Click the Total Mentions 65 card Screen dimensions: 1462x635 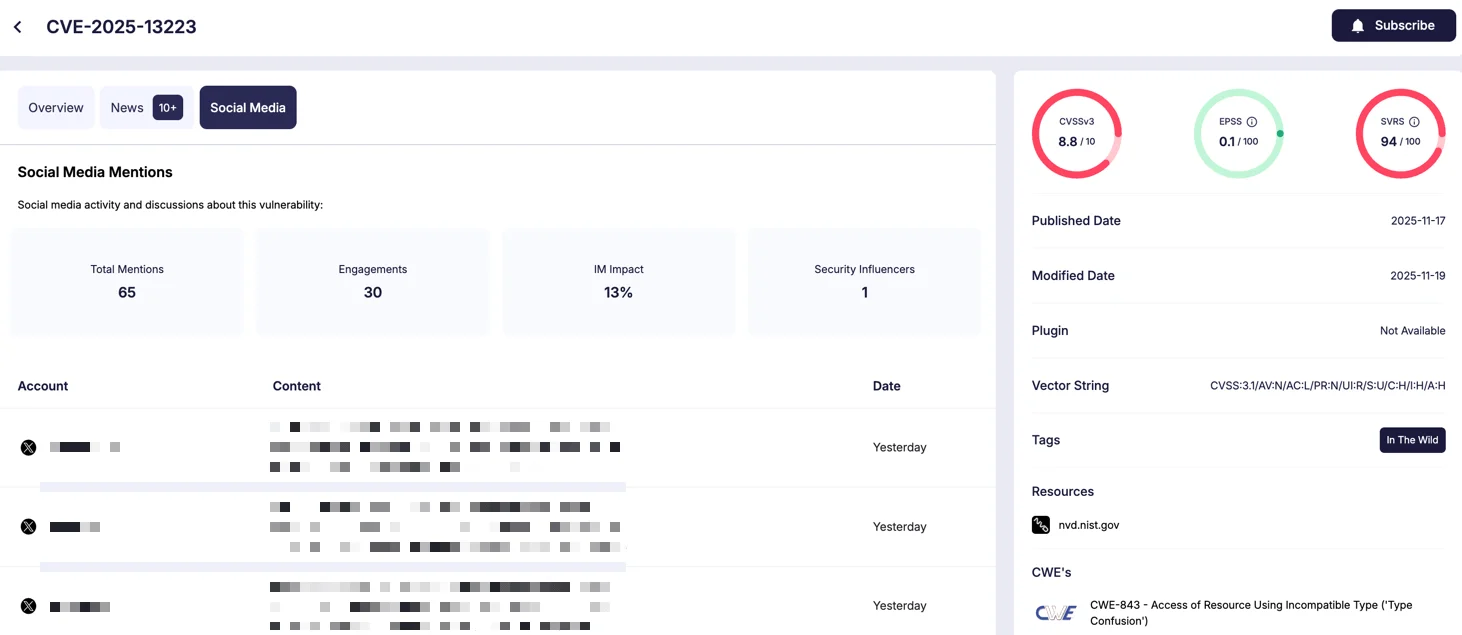click(127, 281)
